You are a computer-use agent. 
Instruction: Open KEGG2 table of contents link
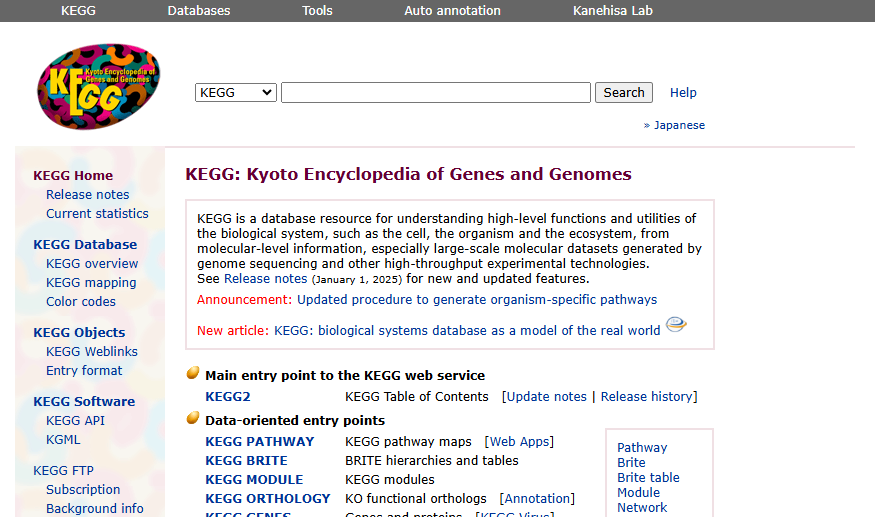228,397
